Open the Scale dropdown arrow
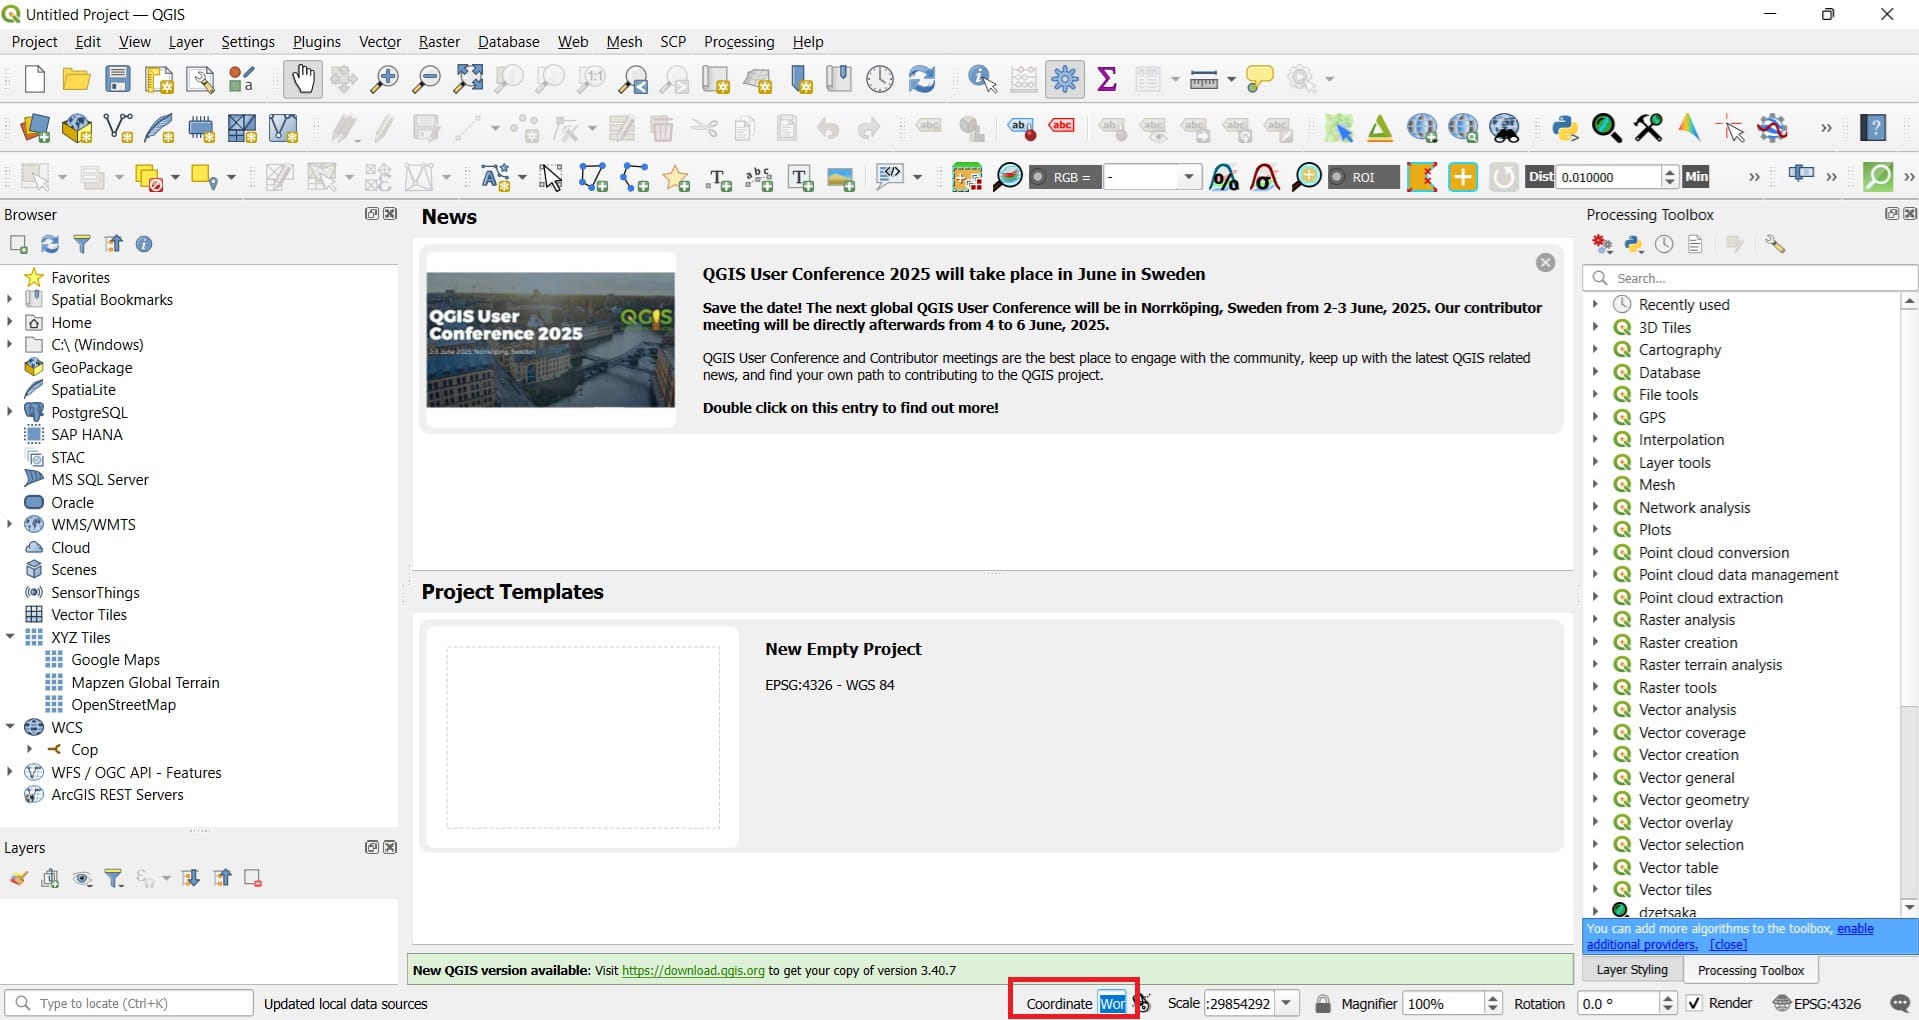Image resolution: width=1919 pixels, height=1020 pixels. coord(1286,1003)
